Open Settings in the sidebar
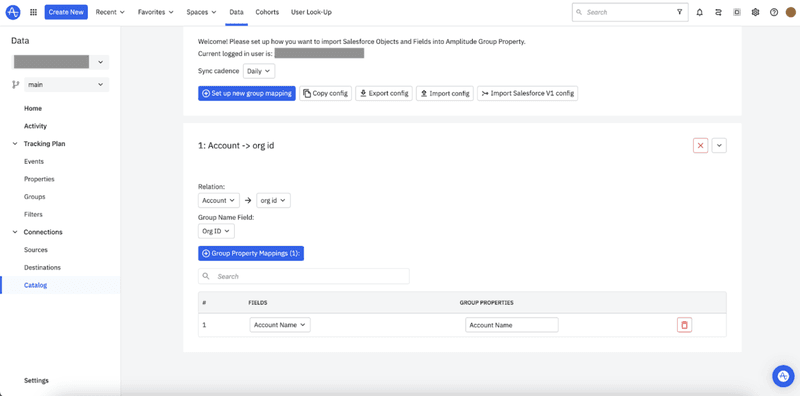Screen dimensions: 800x396 (36, 380)
